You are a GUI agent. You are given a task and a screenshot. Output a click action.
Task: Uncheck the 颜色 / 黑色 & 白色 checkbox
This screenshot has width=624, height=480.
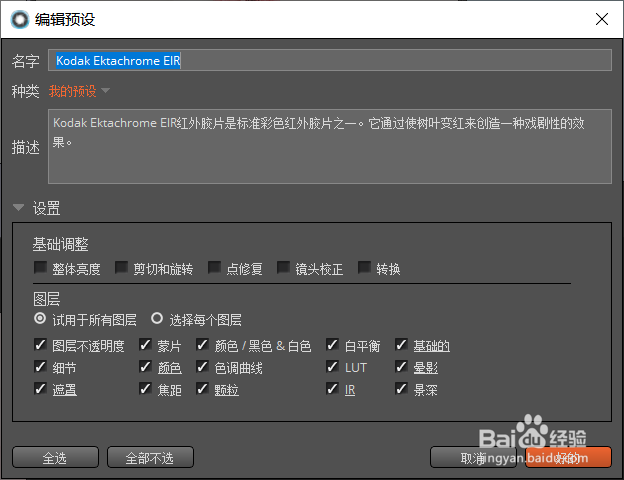tap(202, 345)
